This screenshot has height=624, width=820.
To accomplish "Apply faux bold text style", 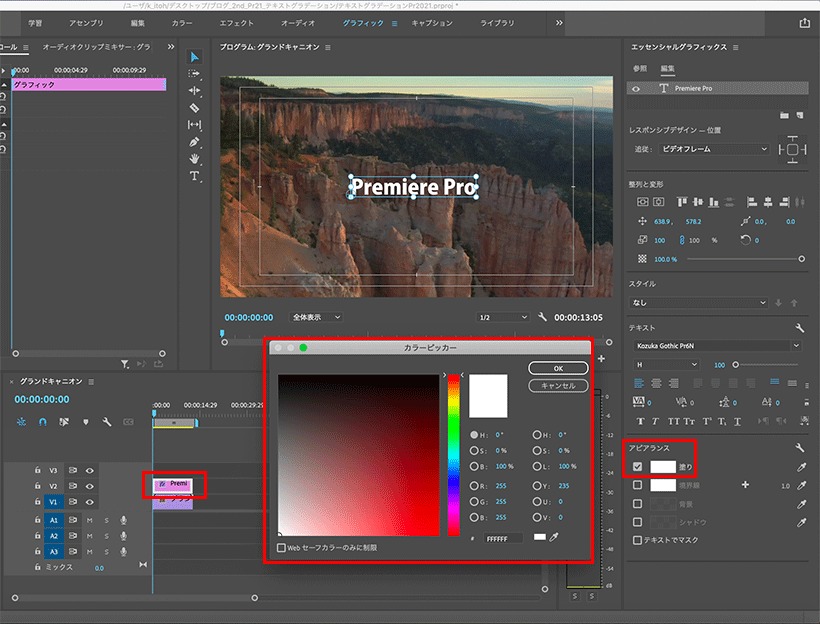I will pos(640,421).
